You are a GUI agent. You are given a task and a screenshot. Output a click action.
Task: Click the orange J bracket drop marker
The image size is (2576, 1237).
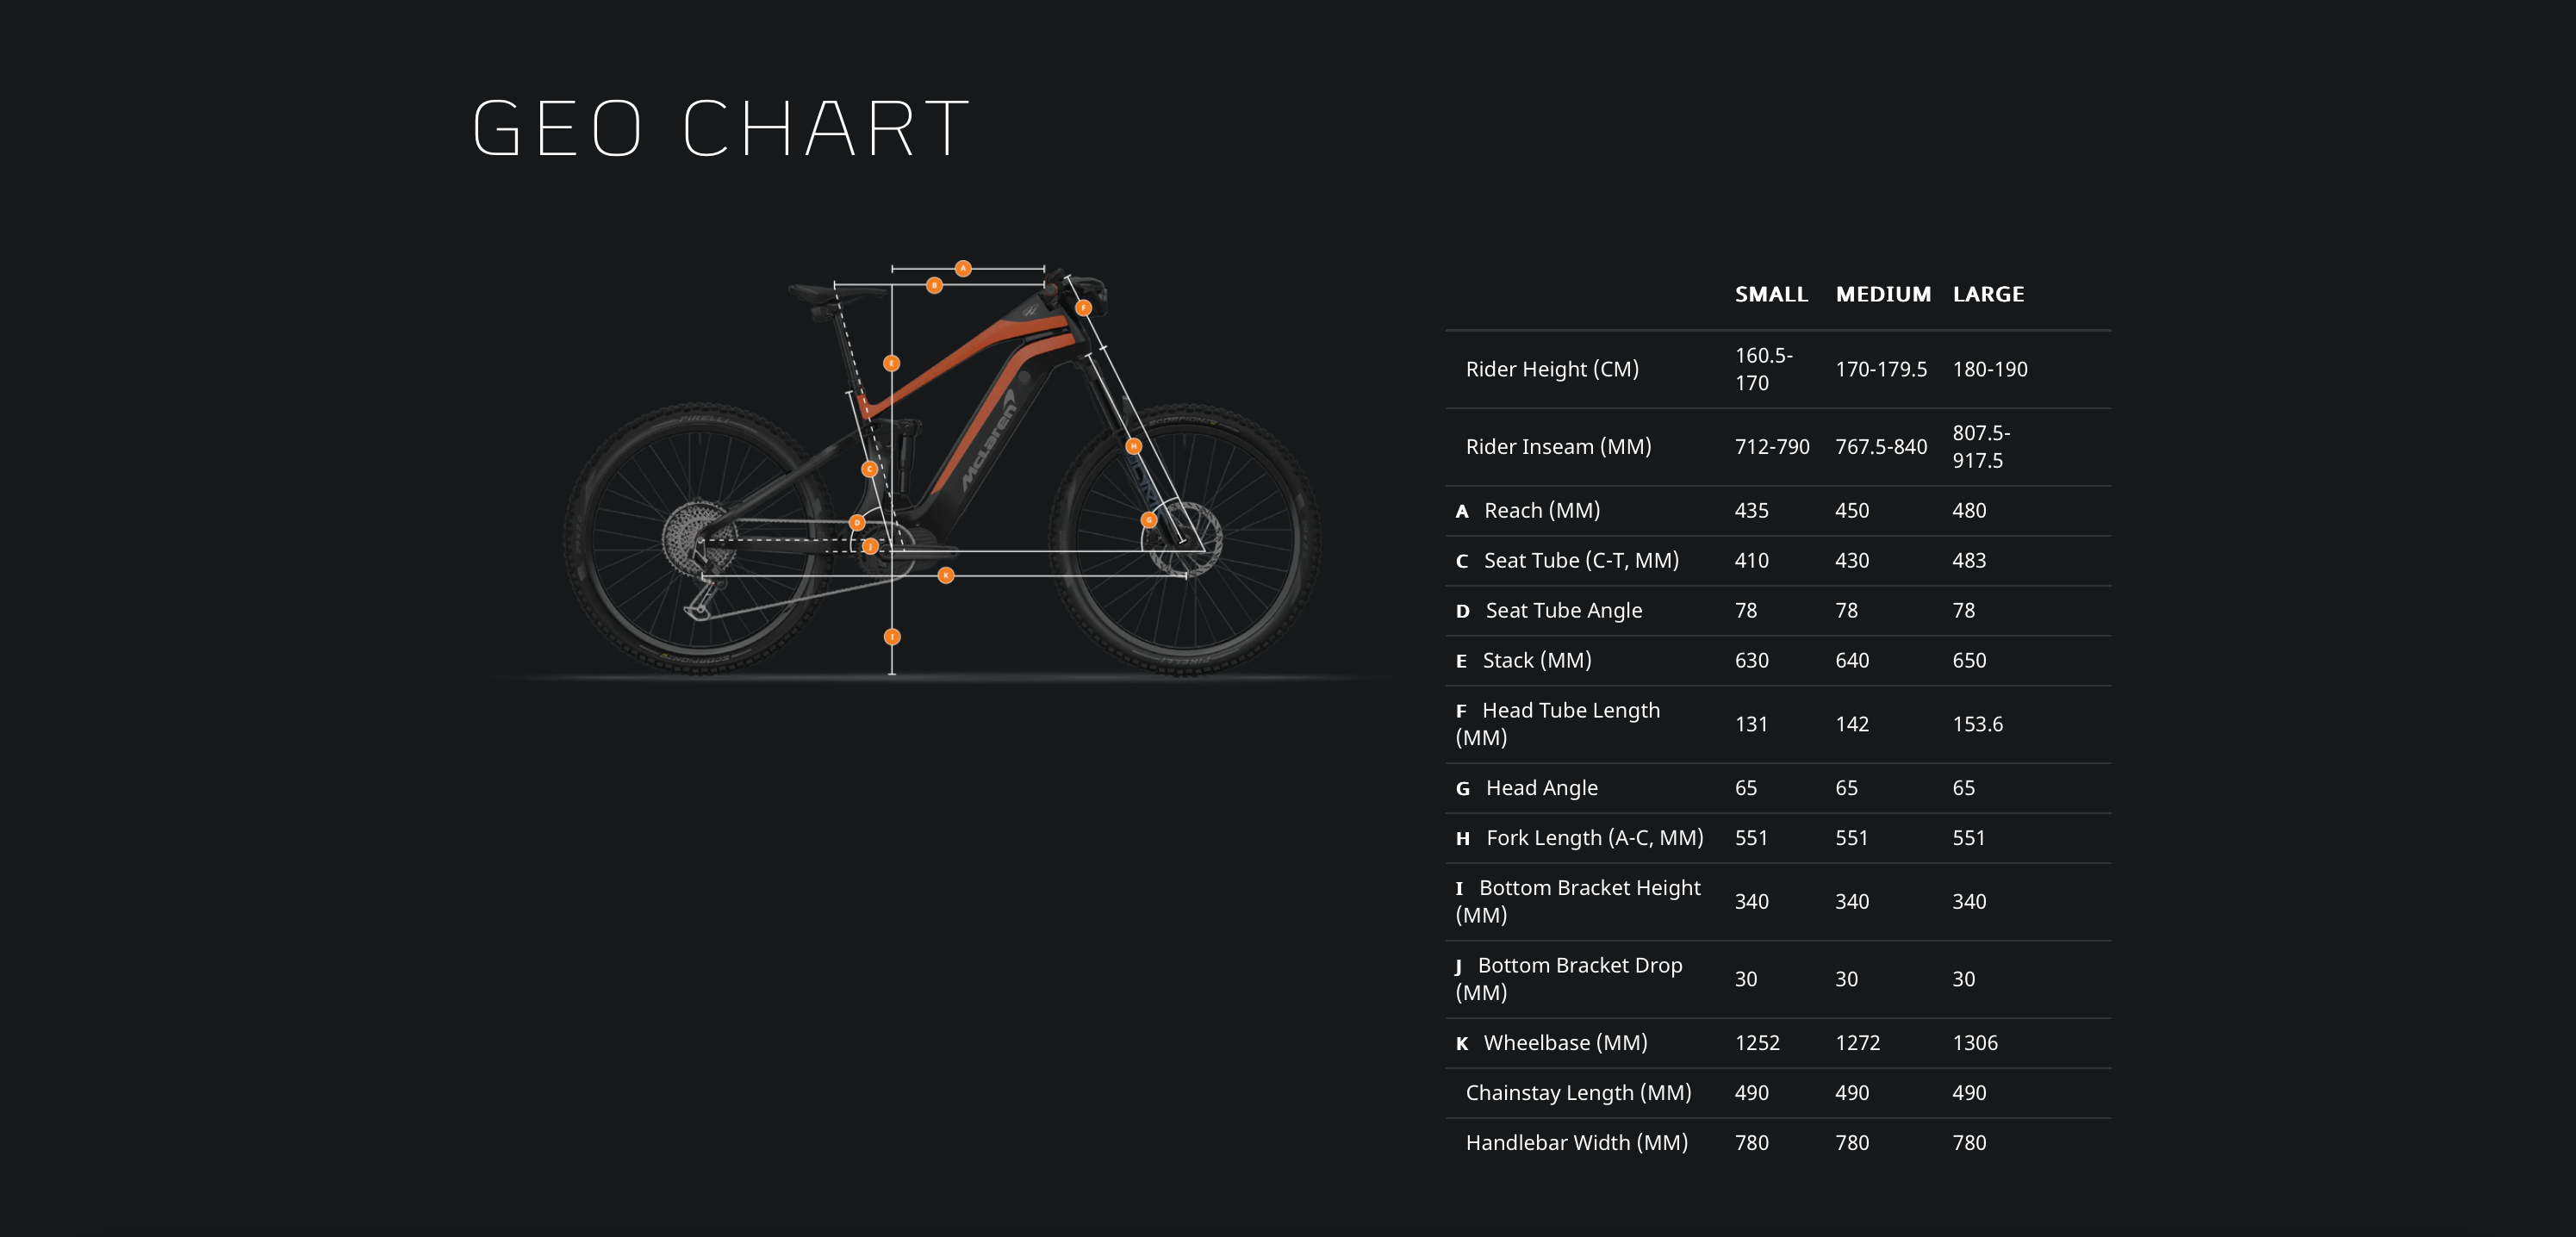pos(870,546)
